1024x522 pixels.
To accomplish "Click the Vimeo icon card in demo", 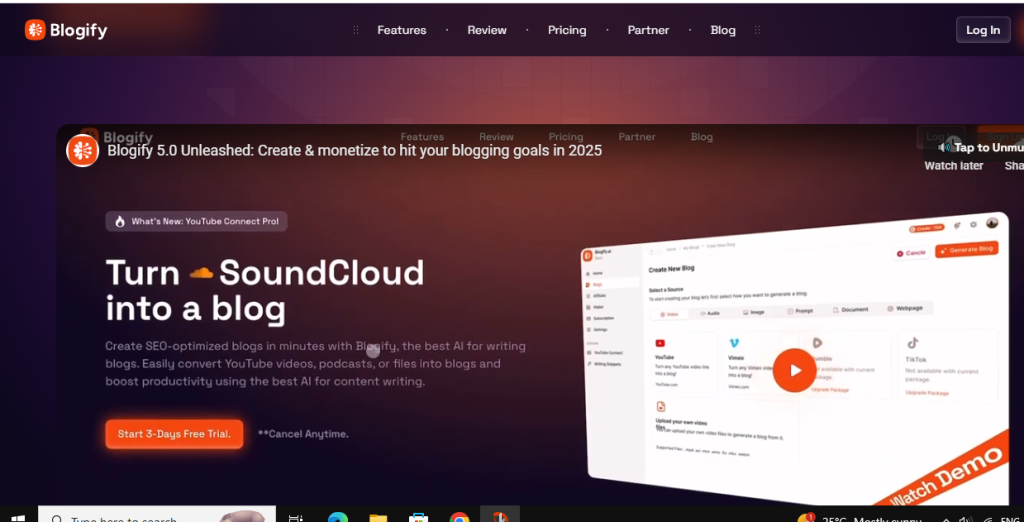I will pos(734,342).
